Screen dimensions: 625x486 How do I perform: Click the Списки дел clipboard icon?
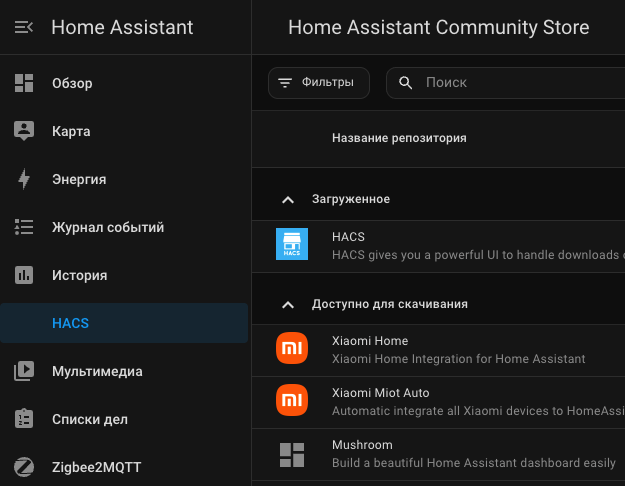click(x=24, y=419)
